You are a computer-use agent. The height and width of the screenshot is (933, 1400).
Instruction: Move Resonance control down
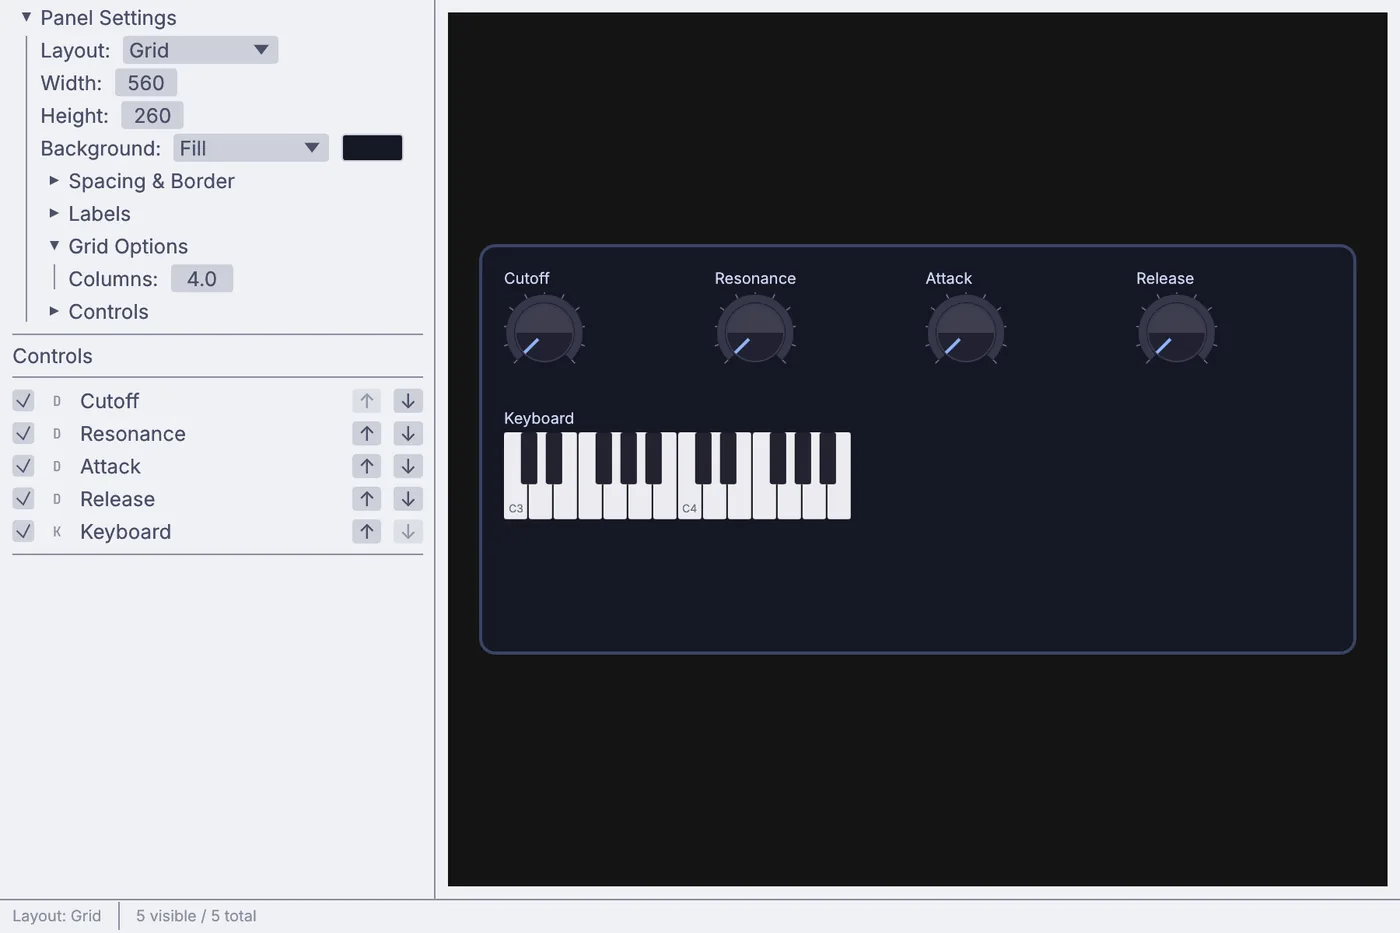click(x=408, y=434)
